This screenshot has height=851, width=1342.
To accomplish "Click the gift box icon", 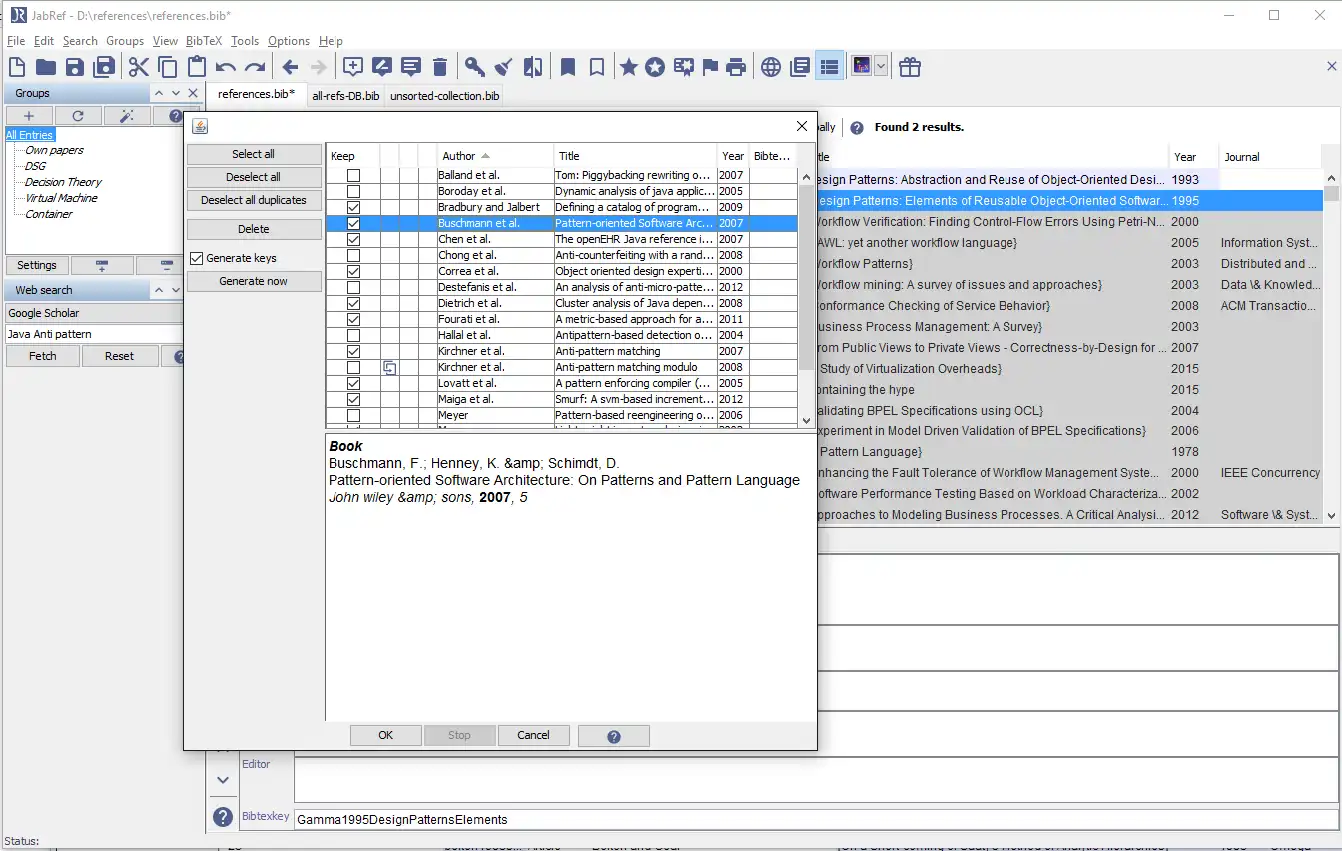I will 909,67.
